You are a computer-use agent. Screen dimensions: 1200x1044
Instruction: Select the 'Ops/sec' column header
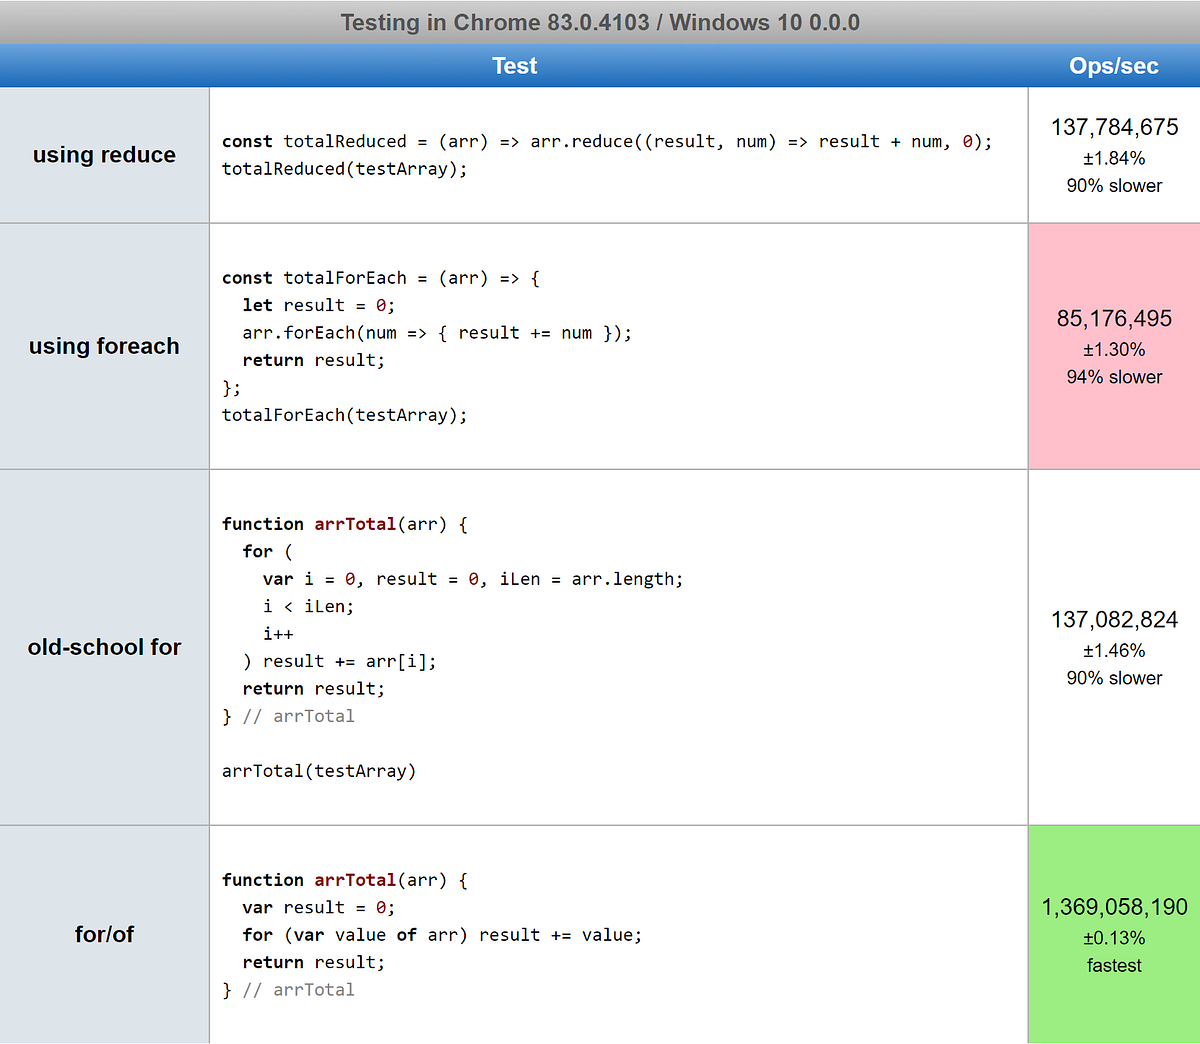(x=1113, y=65)
